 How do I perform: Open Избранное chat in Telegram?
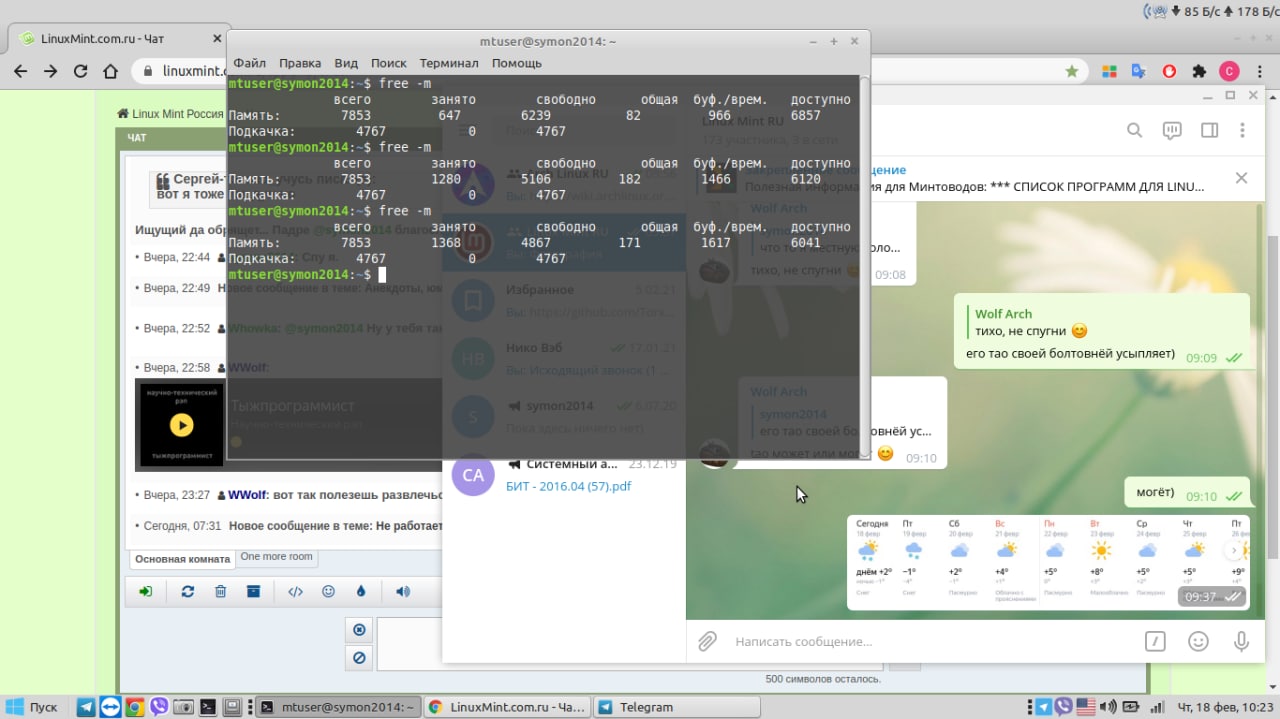(x=564, y=300)
